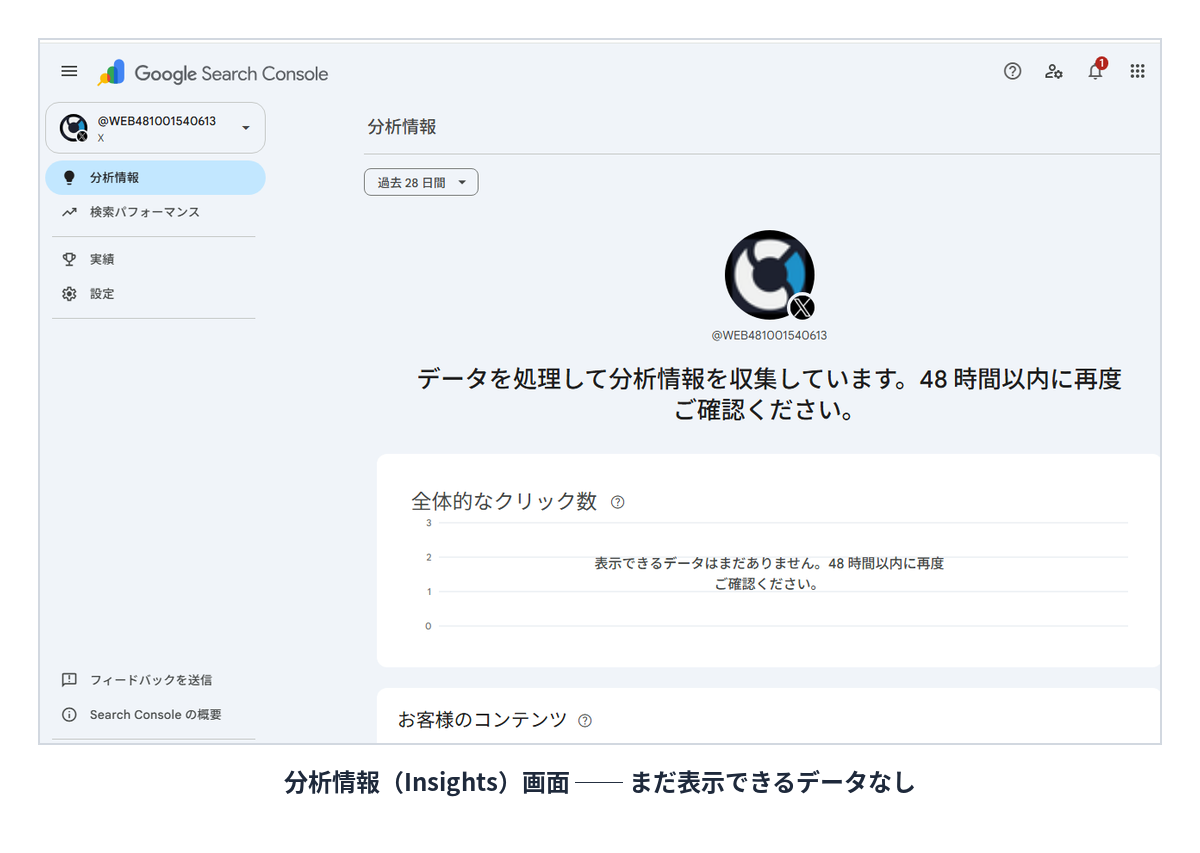Open the hamburger main menu
This screenshot has height=853, width=1200.
coord(69,71)
